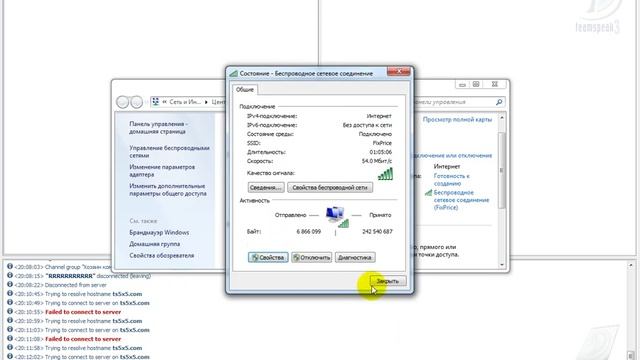
Task: Click the 01:05:06 duration value
Action: [x=381, y=152]
